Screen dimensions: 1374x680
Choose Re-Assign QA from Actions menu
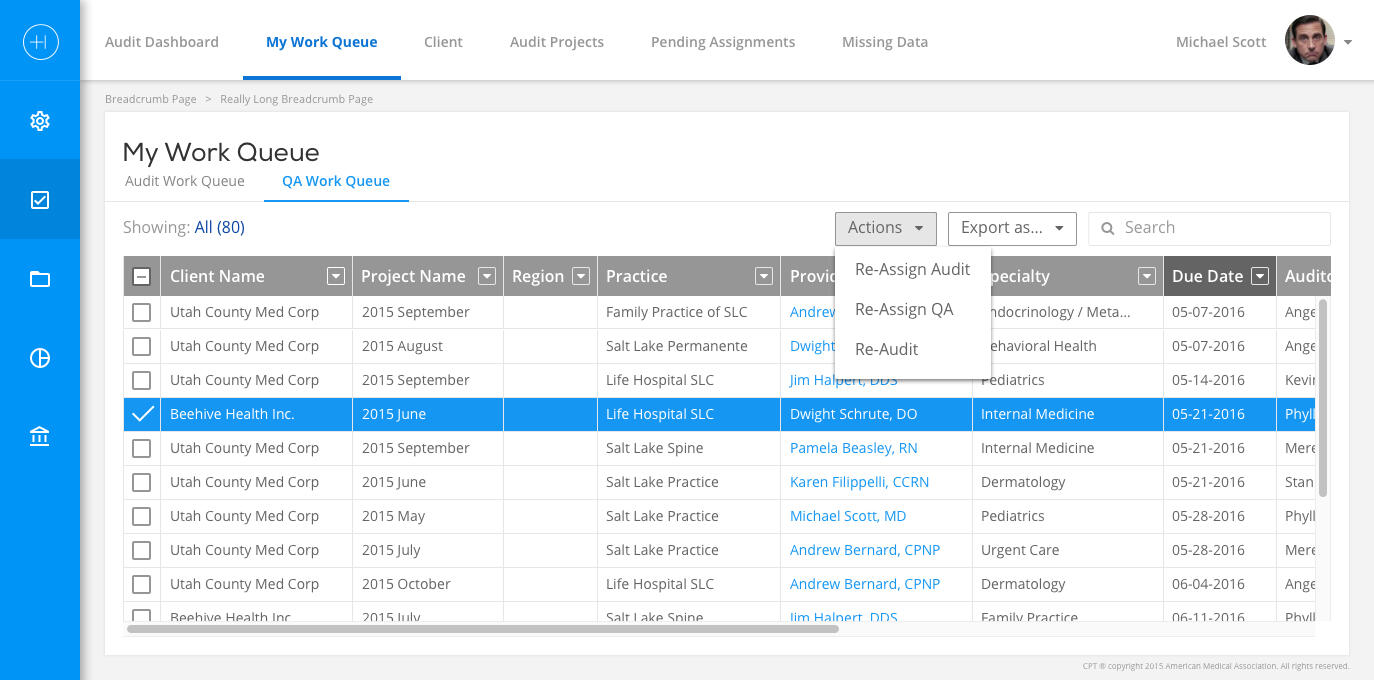[x=904, y=309]
